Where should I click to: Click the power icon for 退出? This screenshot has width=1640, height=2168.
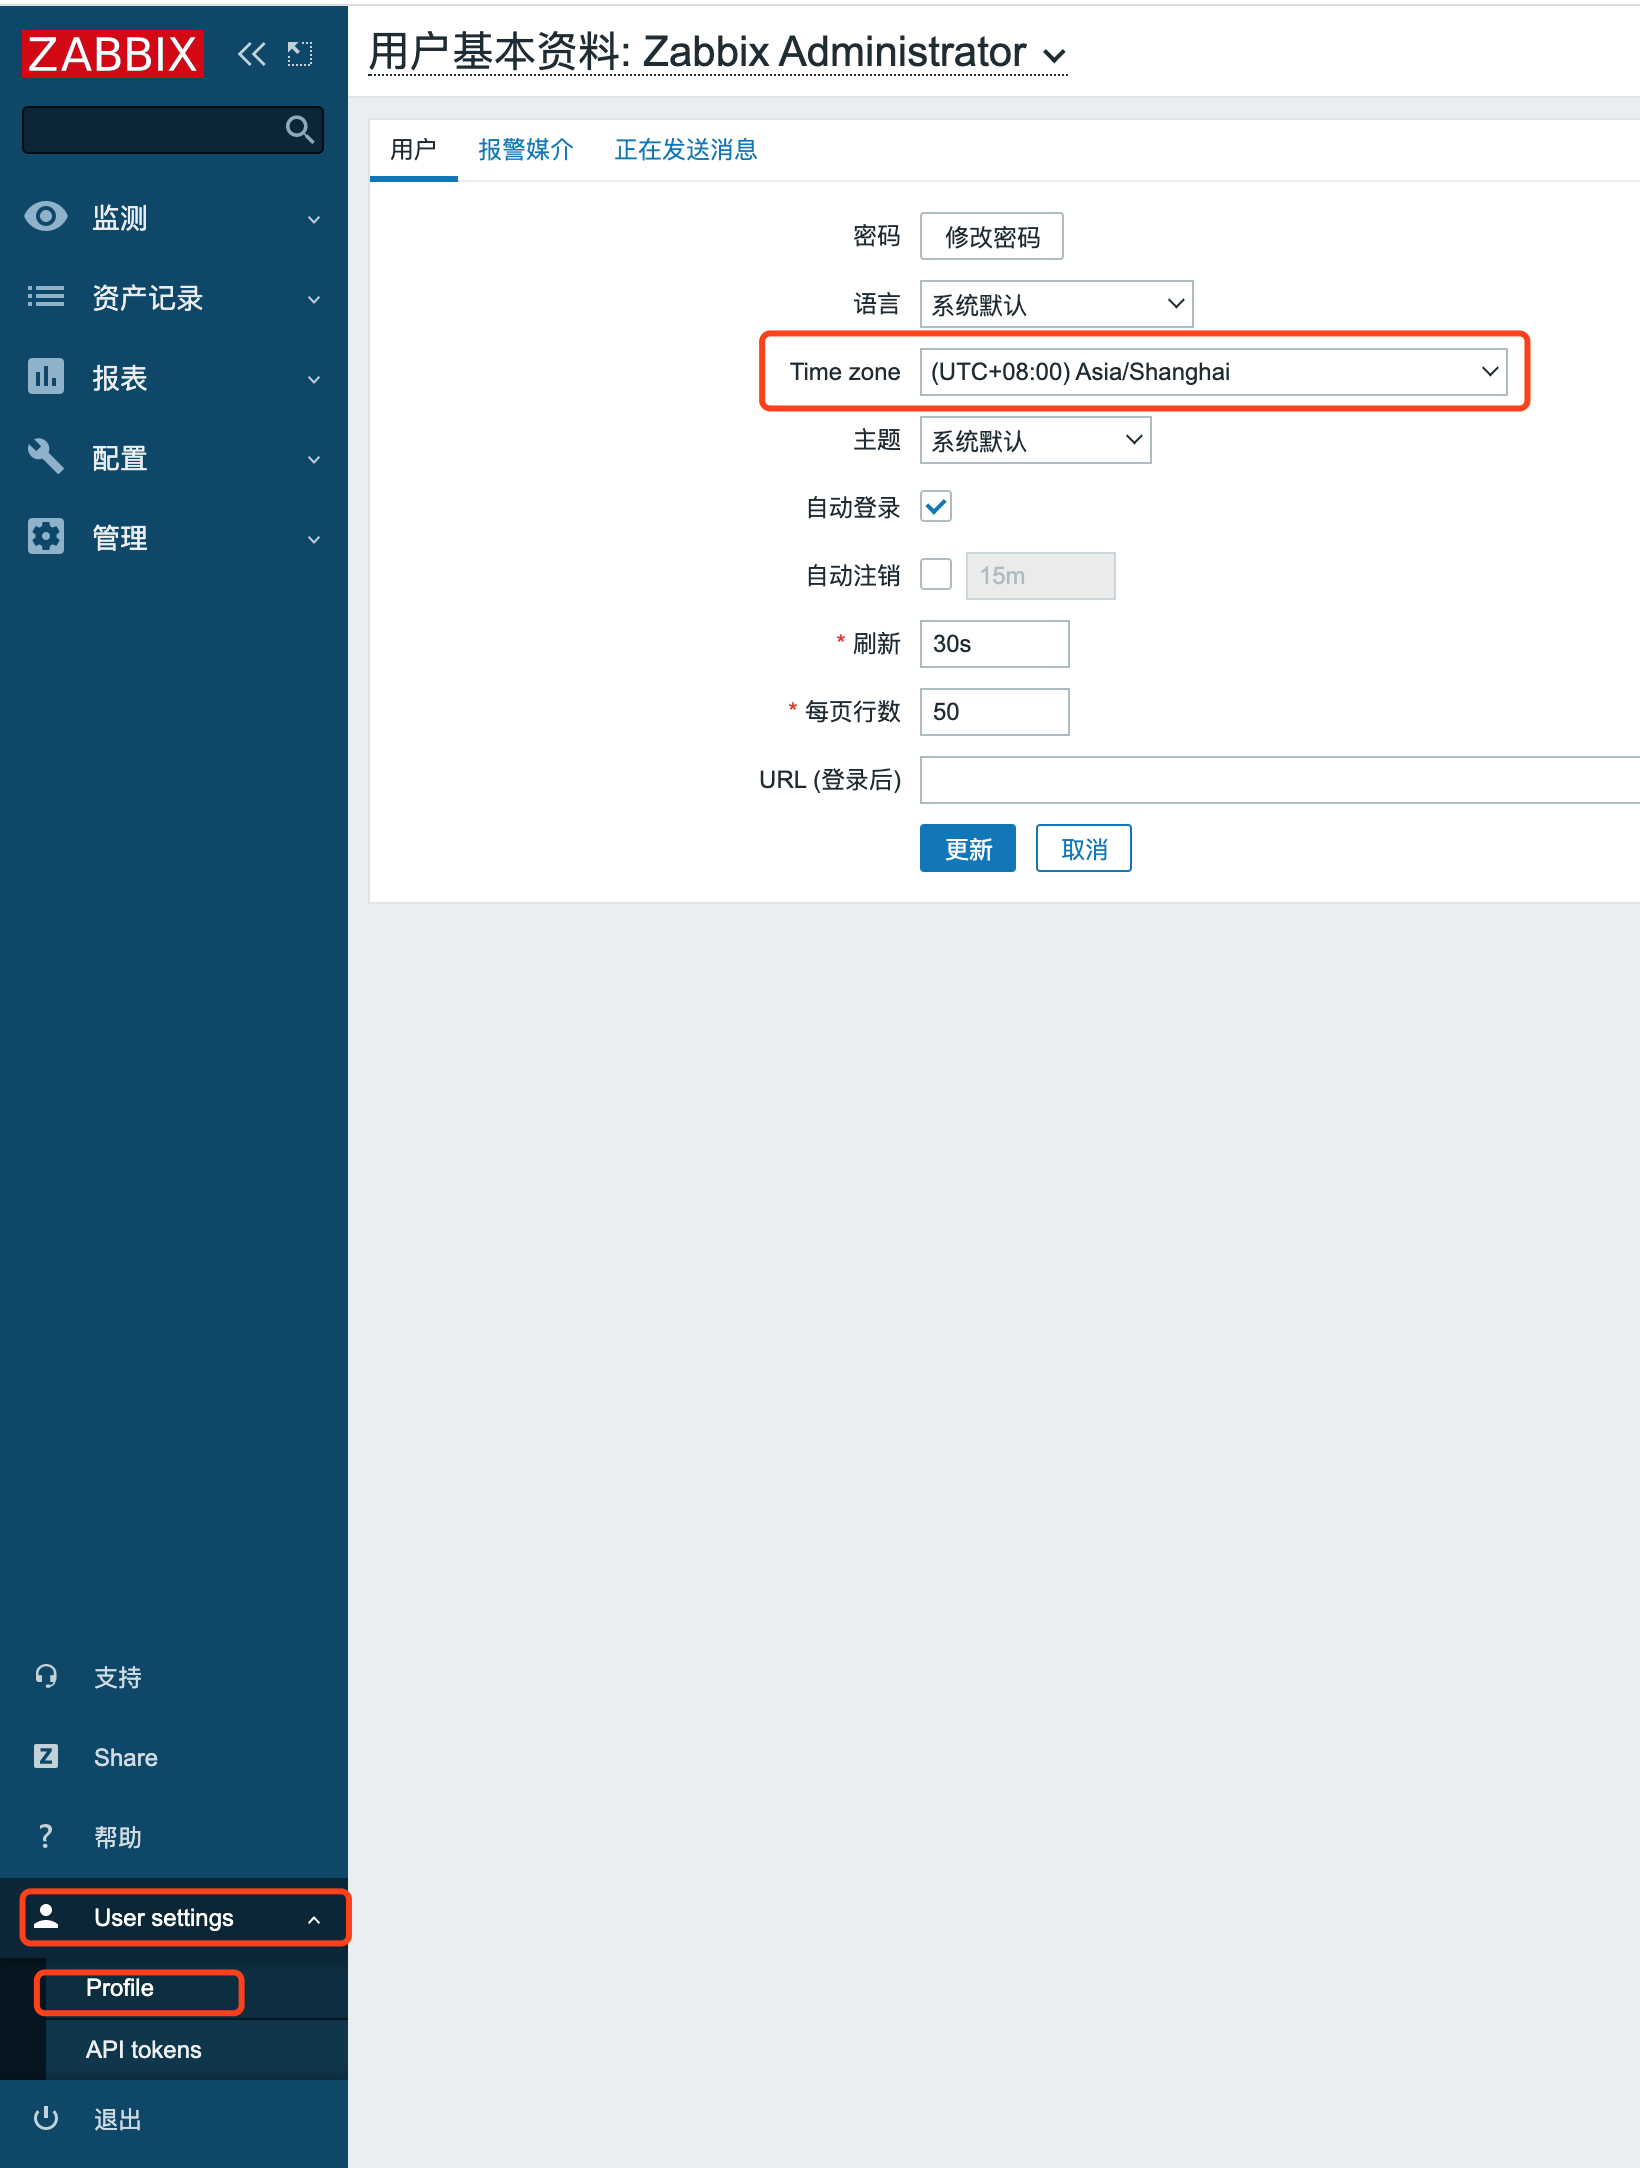[x=46, y=2119]
